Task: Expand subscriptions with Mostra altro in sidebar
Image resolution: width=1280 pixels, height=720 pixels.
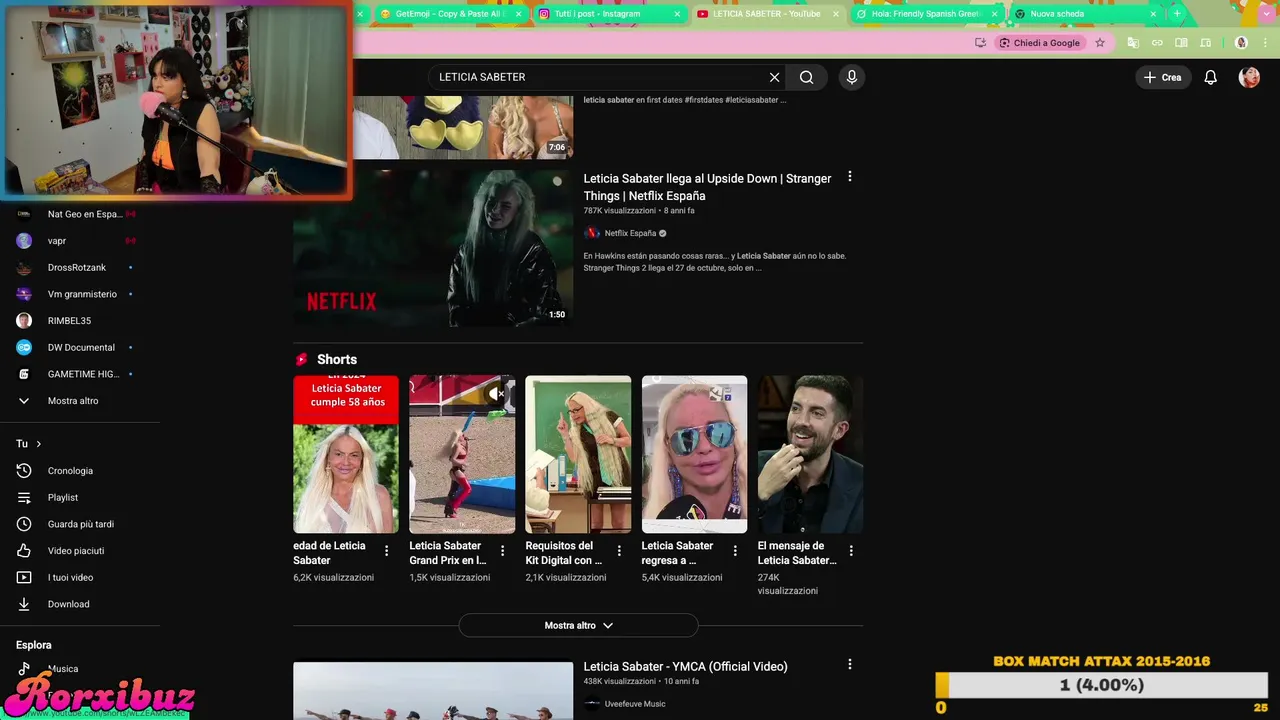Action: (x=80, y=401)
